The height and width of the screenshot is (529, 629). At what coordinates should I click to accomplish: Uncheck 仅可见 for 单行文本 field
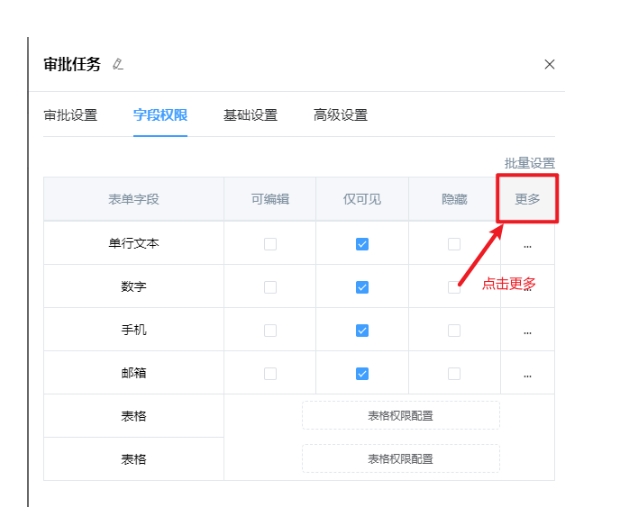pyautogui.click(x=362, y=244)
